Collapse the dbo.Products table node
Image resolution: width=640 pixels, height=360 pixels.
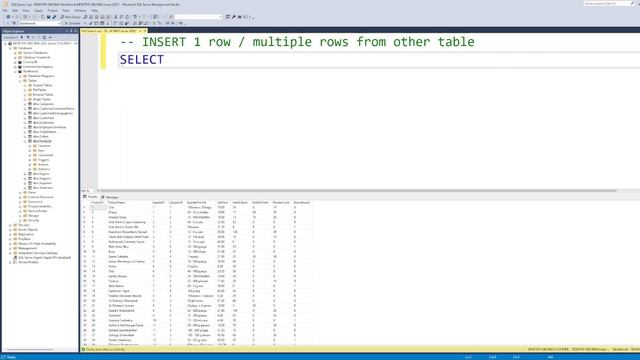25,141
